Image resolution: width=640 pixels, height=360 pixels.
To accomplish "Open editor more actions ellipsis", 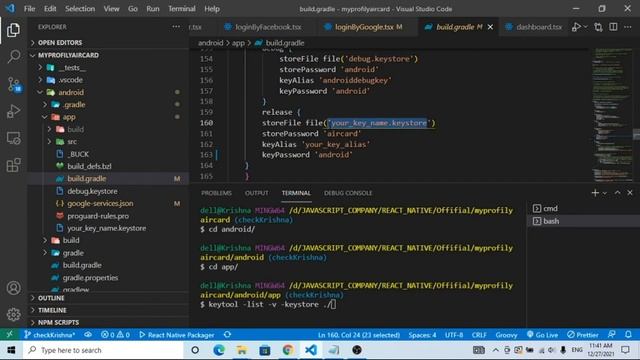I will pyautogui.click(x=628, y=27).
